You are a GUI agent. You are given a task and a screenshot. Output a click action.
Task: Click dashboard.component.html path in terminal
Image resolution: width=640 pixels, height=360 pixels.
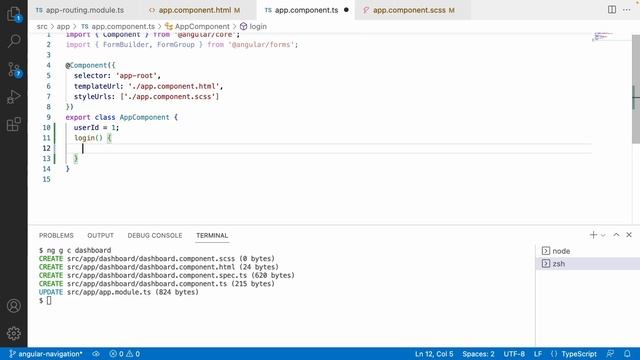click(151, 267)
